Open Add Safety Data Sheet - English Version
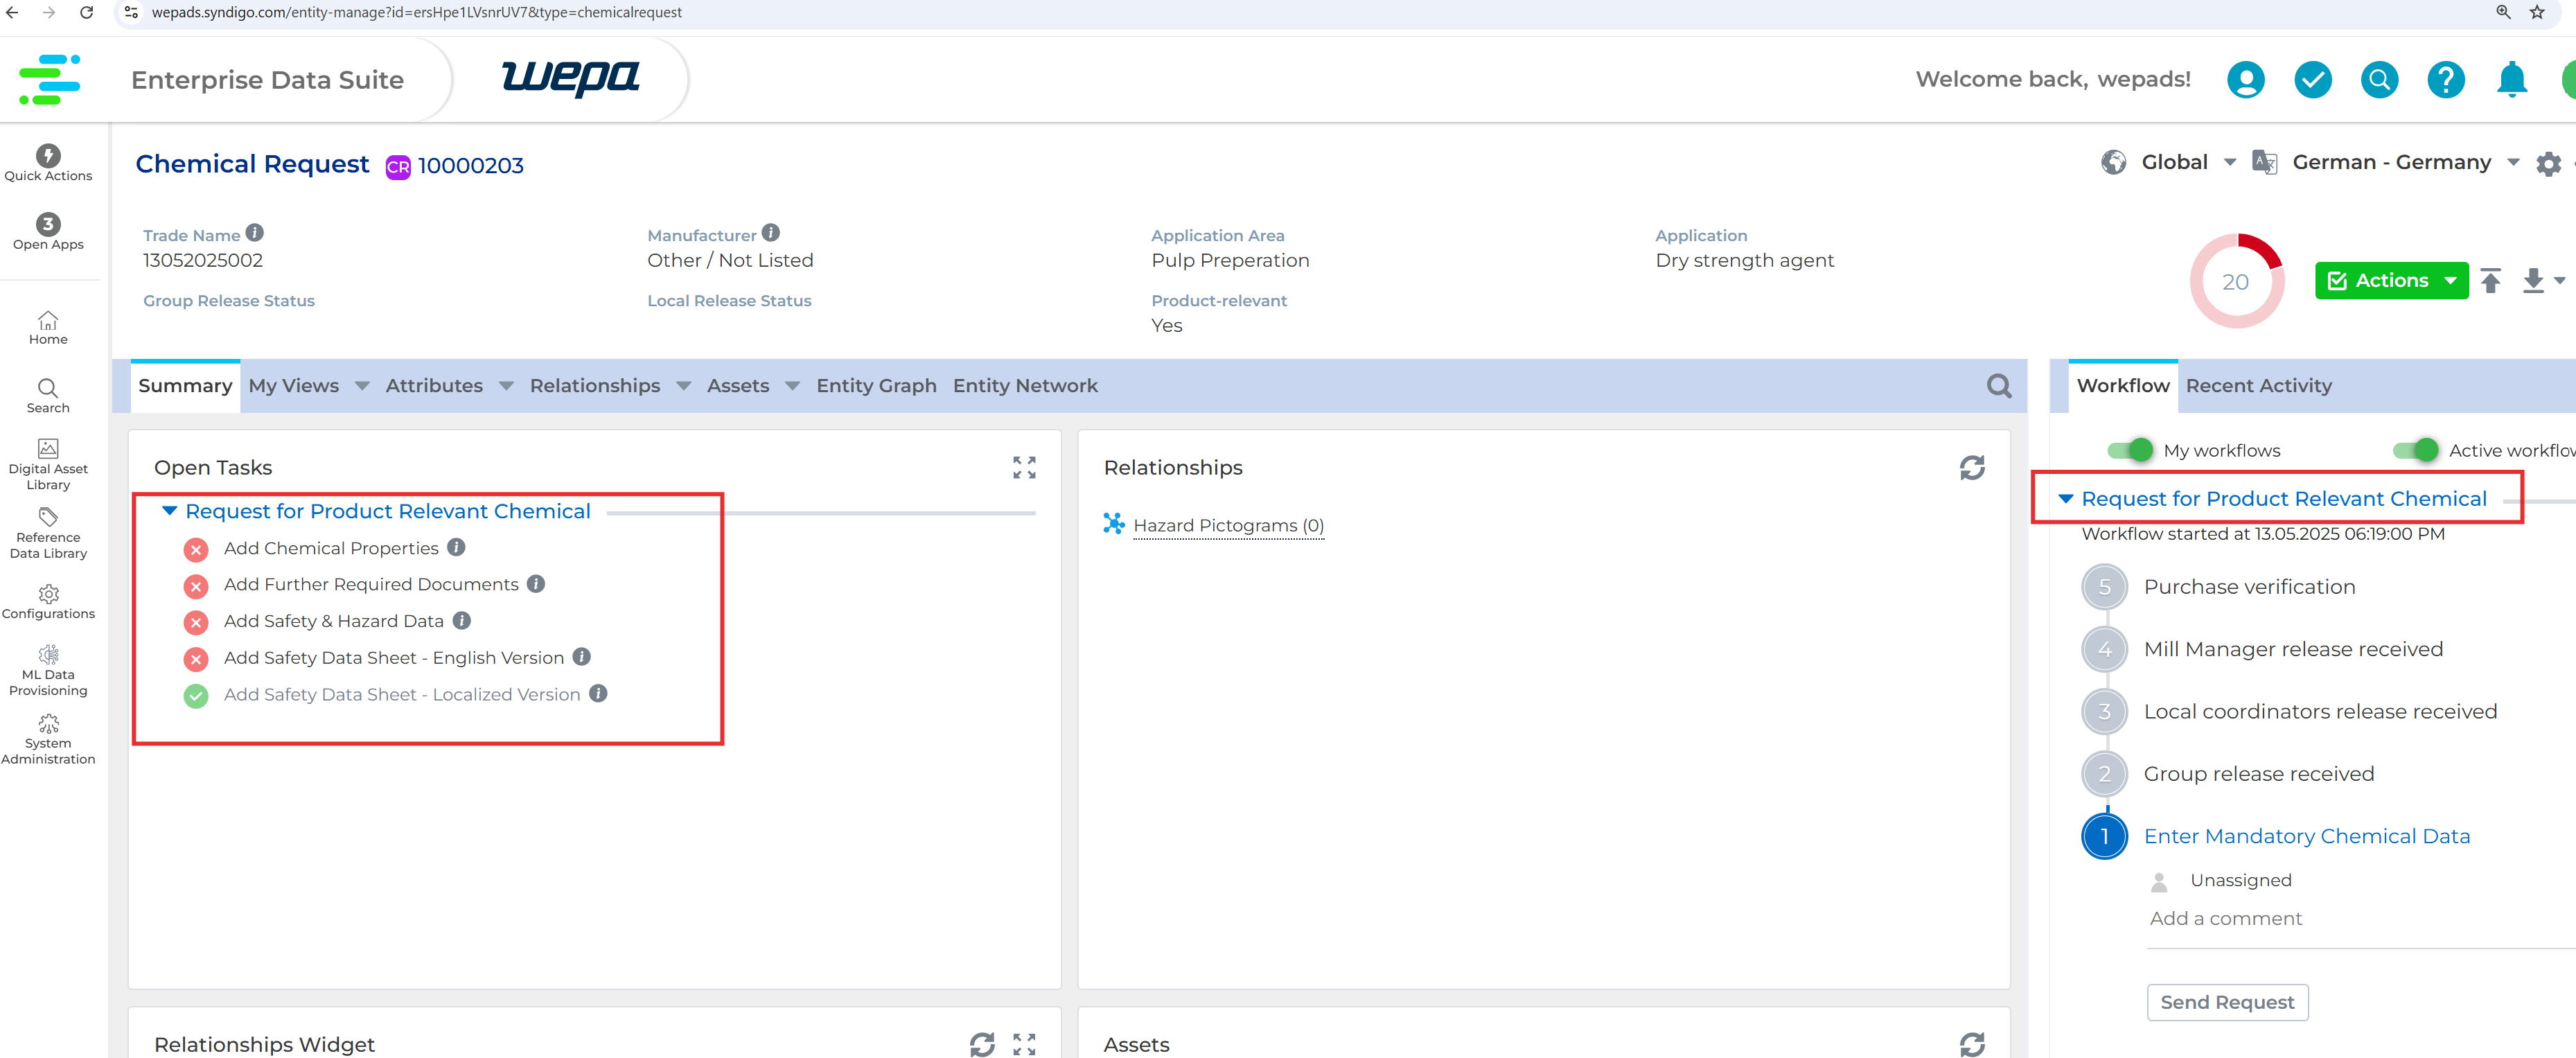2576x1058 pixels. click(x=394, y=657)
